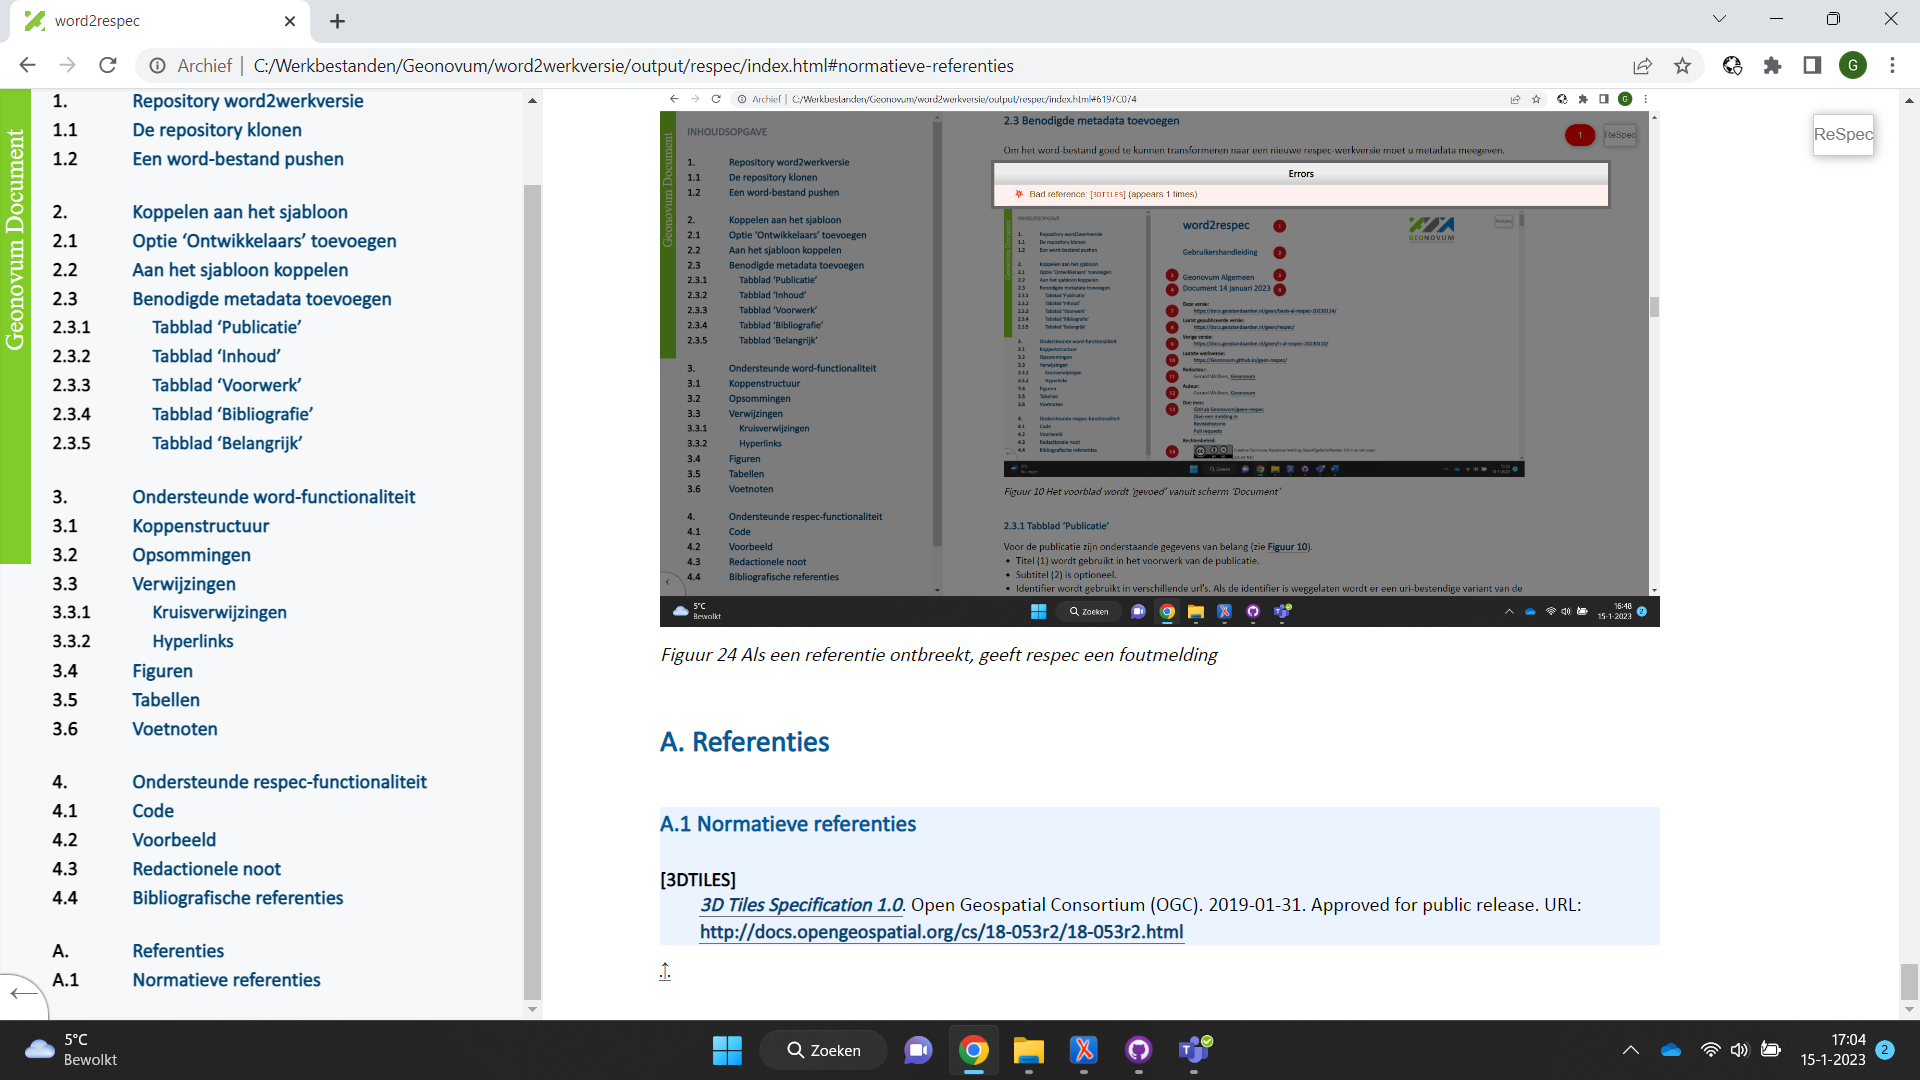Open the Extensions puzzle menu
The height and width of the screenshot is (1080, 1920).
[1772, 66]
